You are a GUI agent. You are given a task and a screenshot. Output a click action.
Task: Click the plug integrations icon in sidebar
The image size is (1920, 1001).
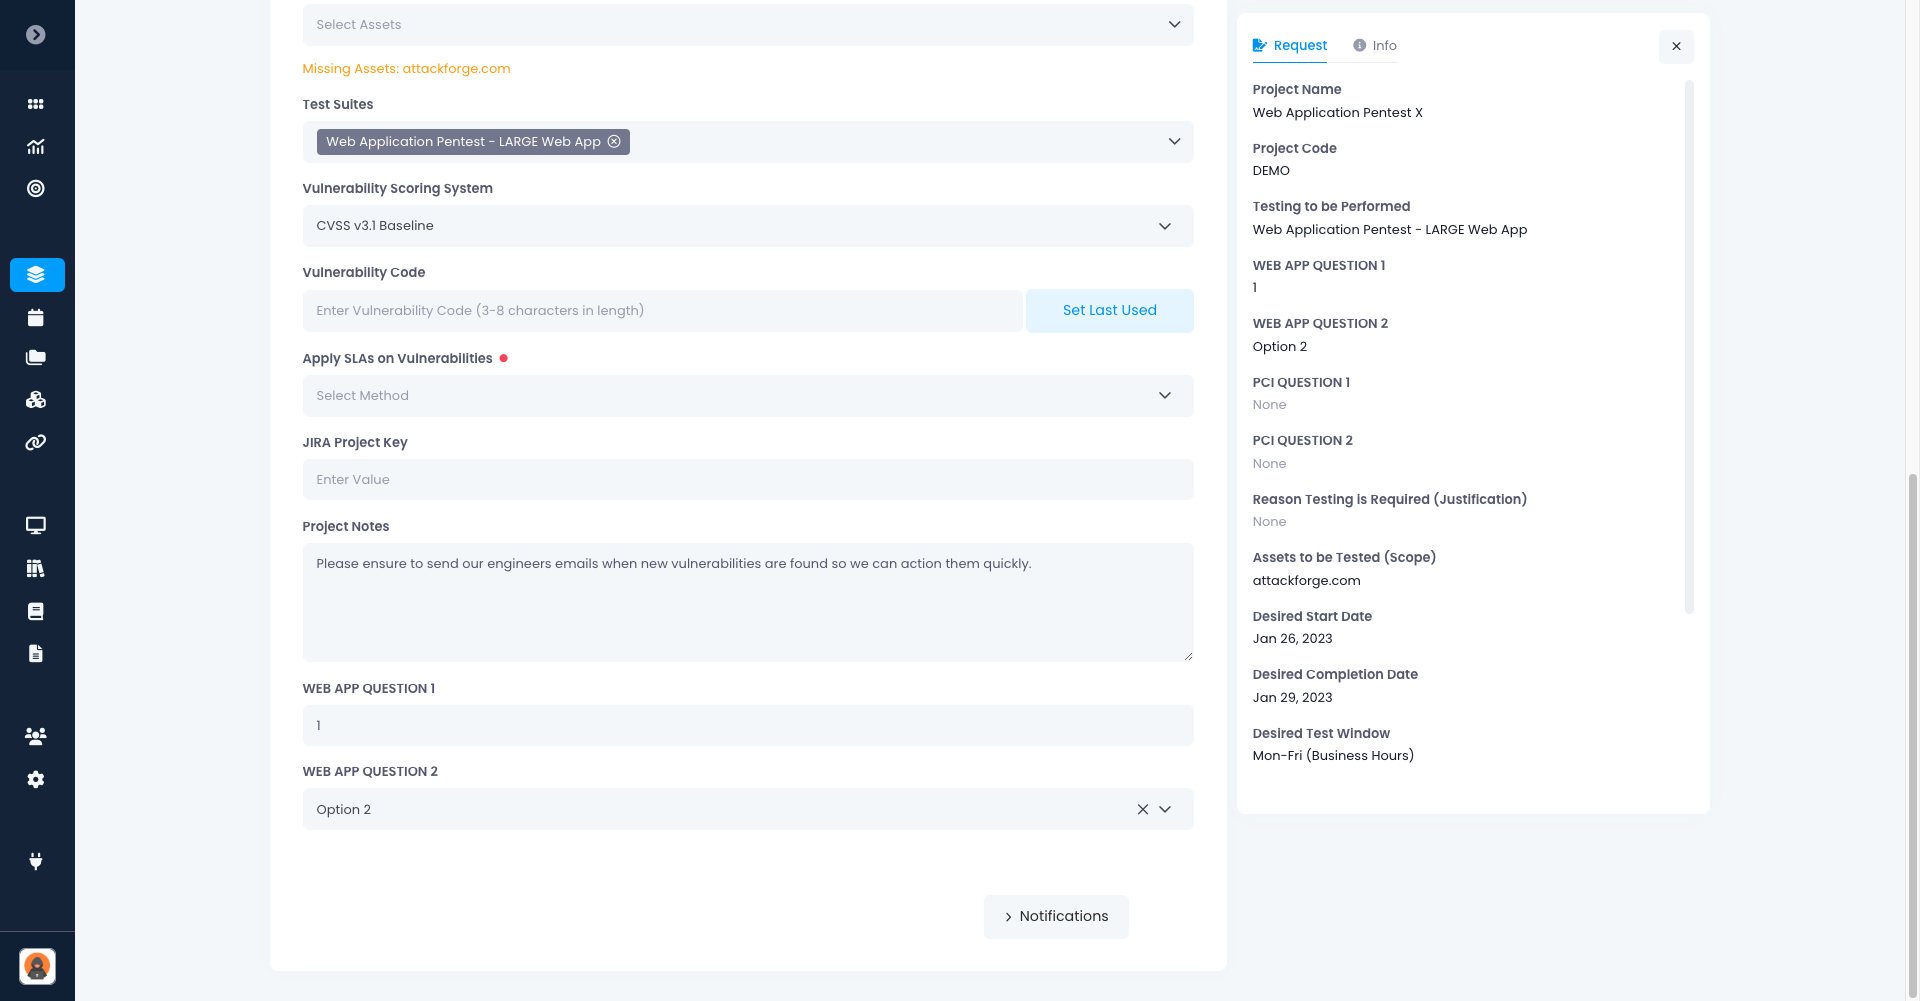36,861
